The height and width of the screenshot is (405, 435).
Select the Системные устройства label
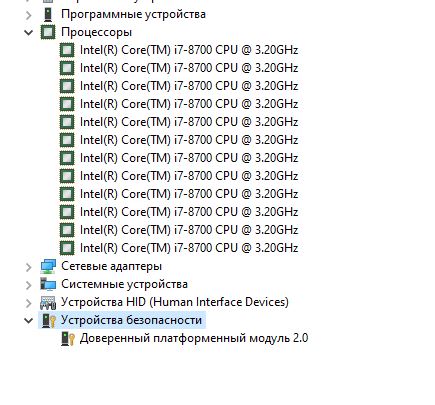[124, 284]
